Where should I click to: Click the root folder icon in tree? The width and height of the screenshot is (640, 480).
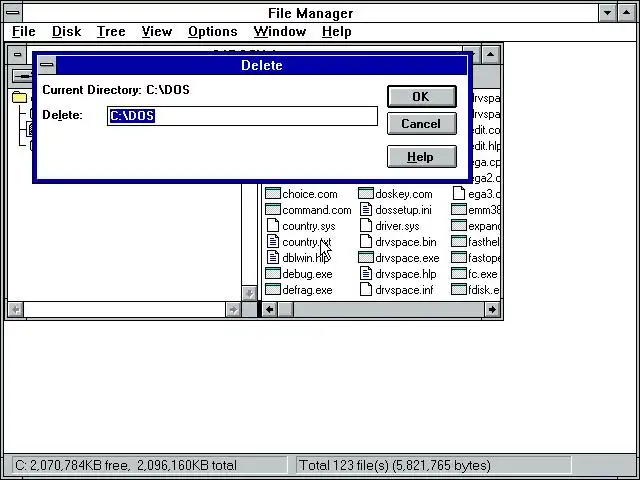tap(19, 97)
